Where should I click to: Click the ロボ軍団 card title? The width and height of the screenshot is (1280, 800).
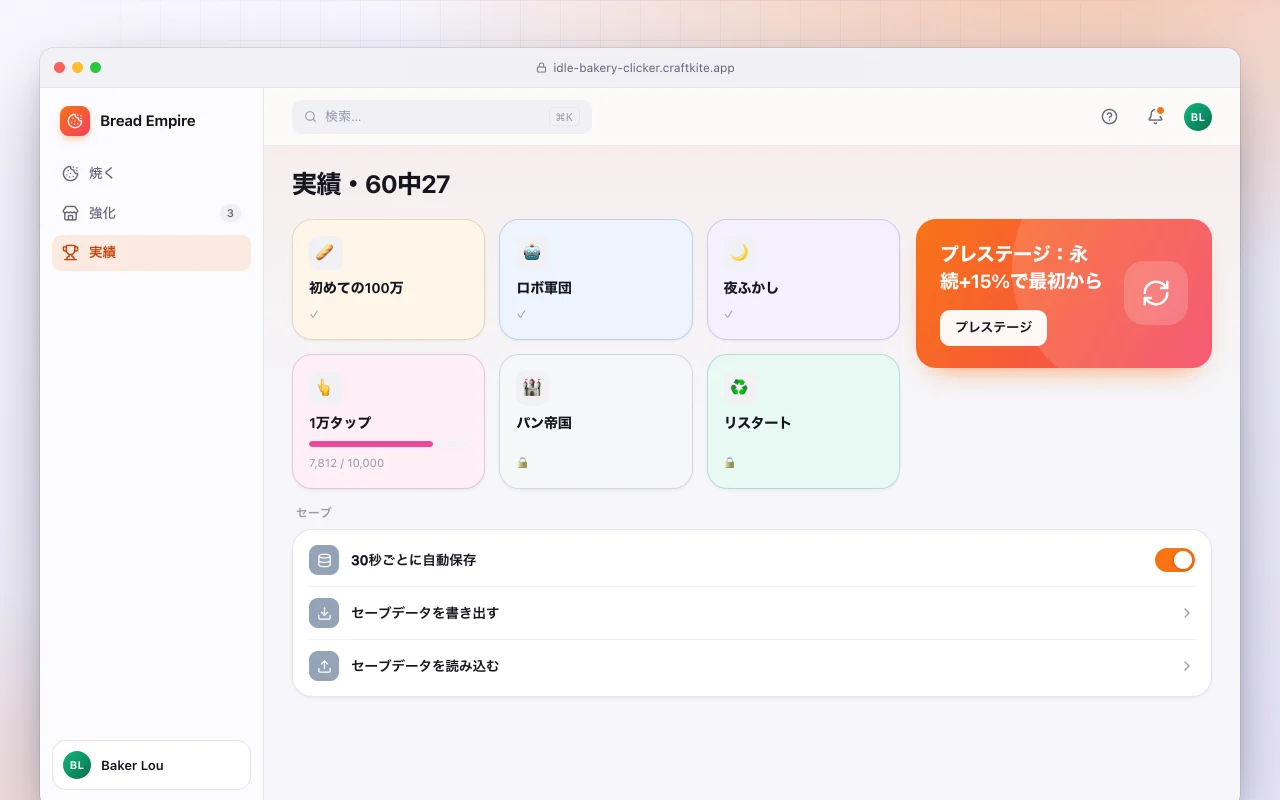[x=544, y=288]
